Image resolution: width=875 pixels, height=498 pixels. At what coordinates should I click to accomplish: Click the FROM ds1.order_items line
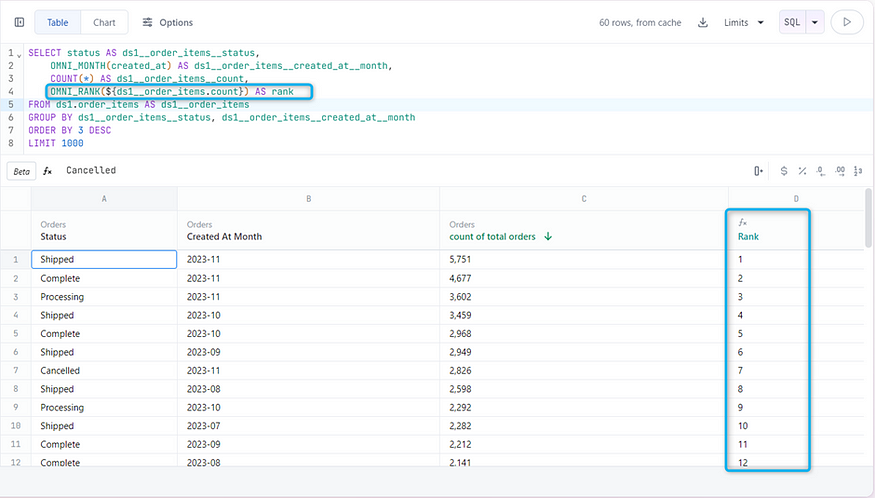[x=139, y=105]
